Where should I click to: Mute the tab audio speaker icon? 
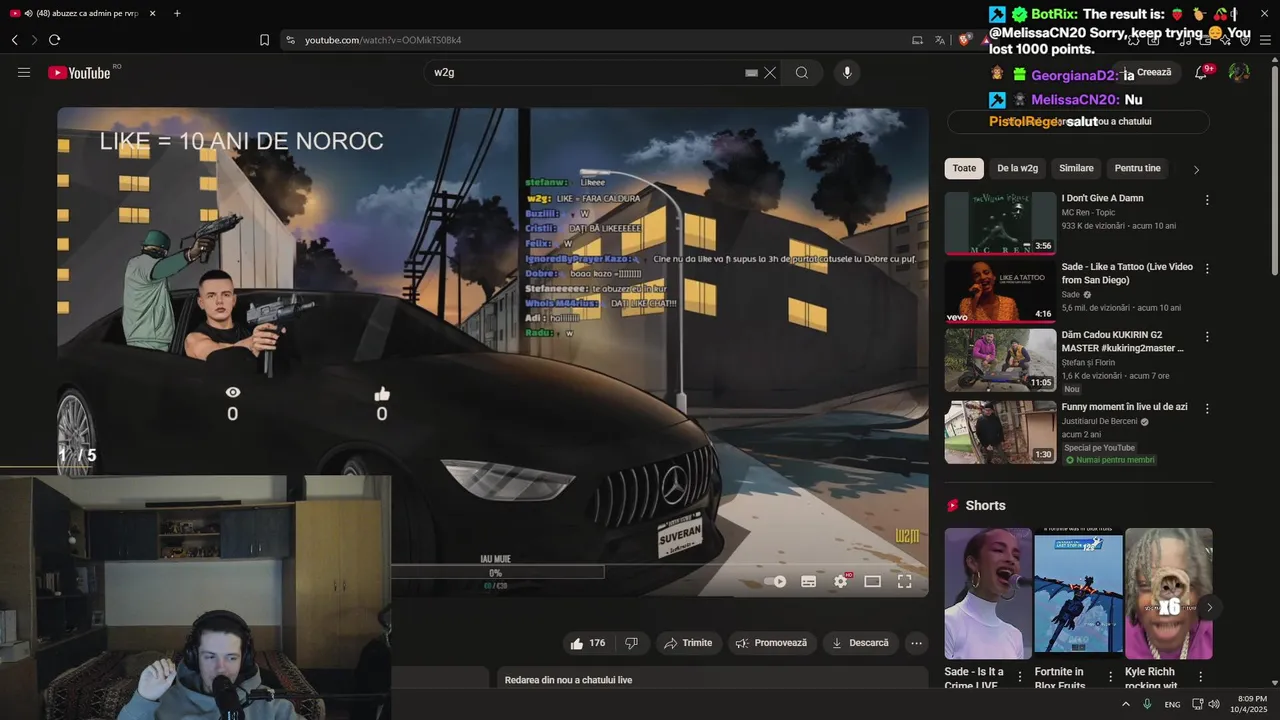pos(28,13)
